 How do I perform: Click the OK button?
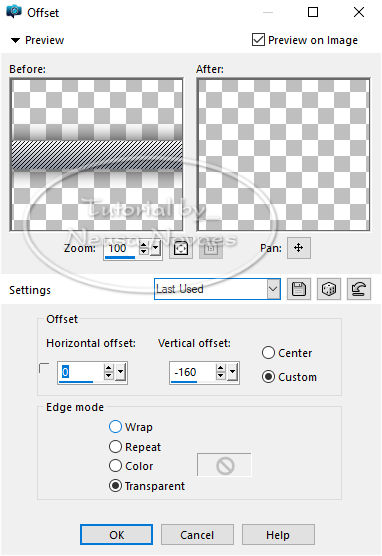(x=117, y=534)
